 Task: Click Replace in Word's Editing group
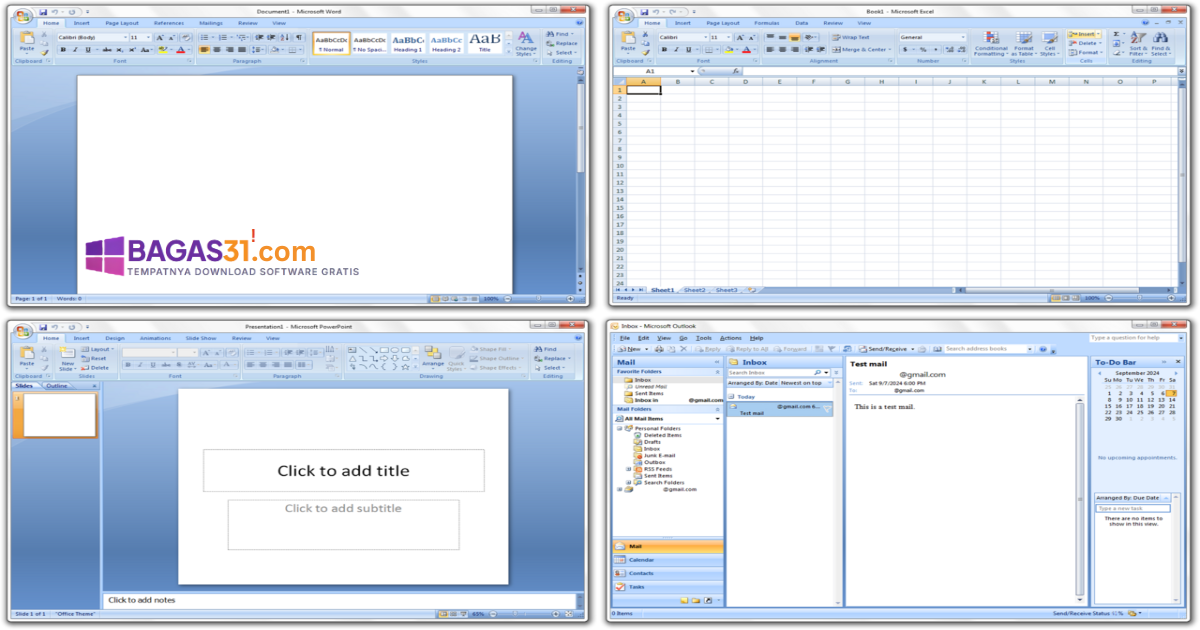pos(562,43)
